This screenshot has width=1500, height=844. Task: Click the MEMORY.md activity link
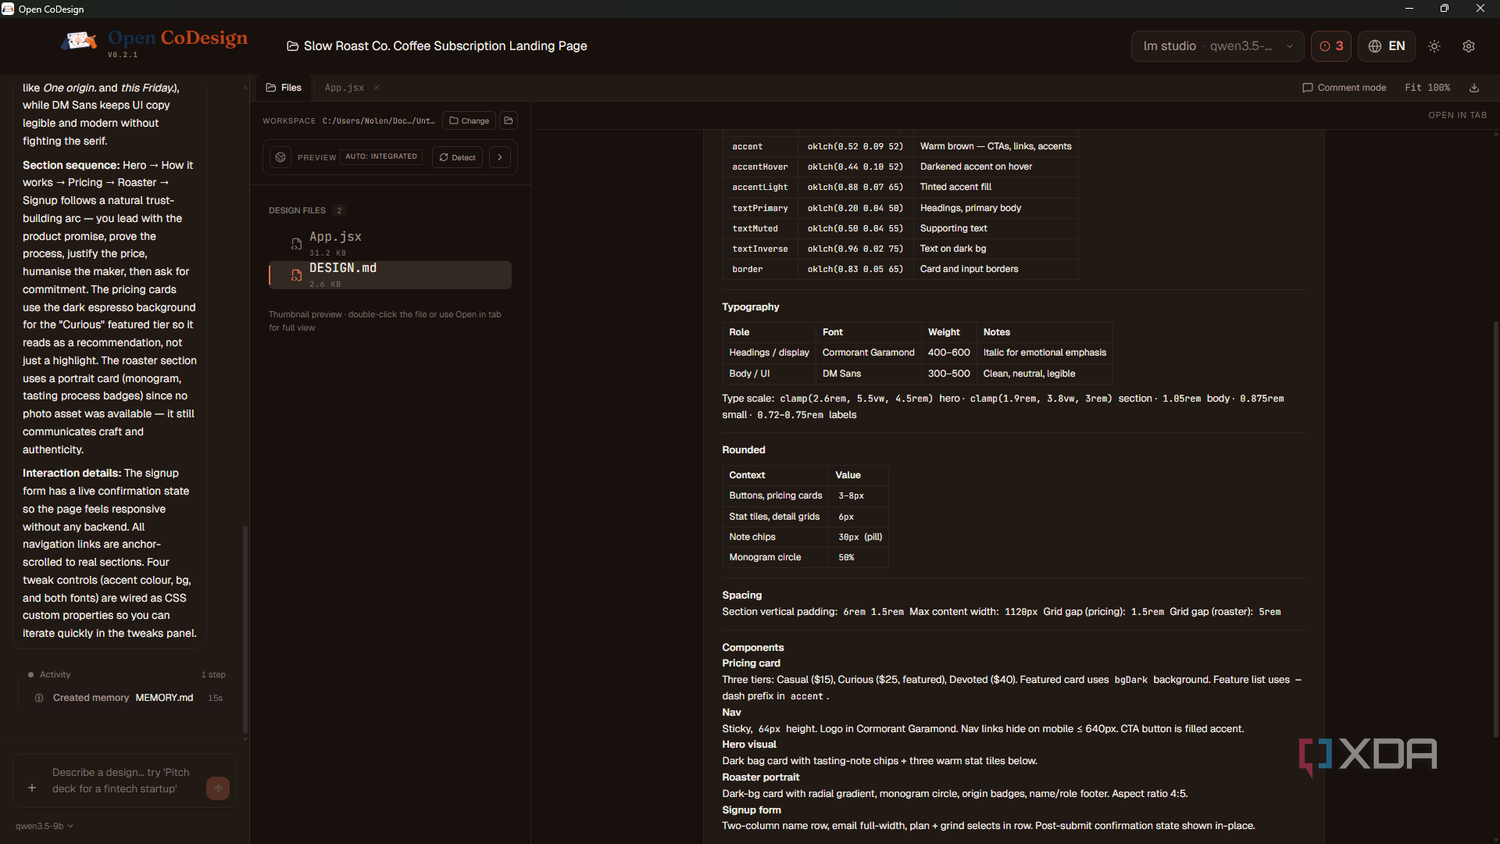click(x=164, y=698)
